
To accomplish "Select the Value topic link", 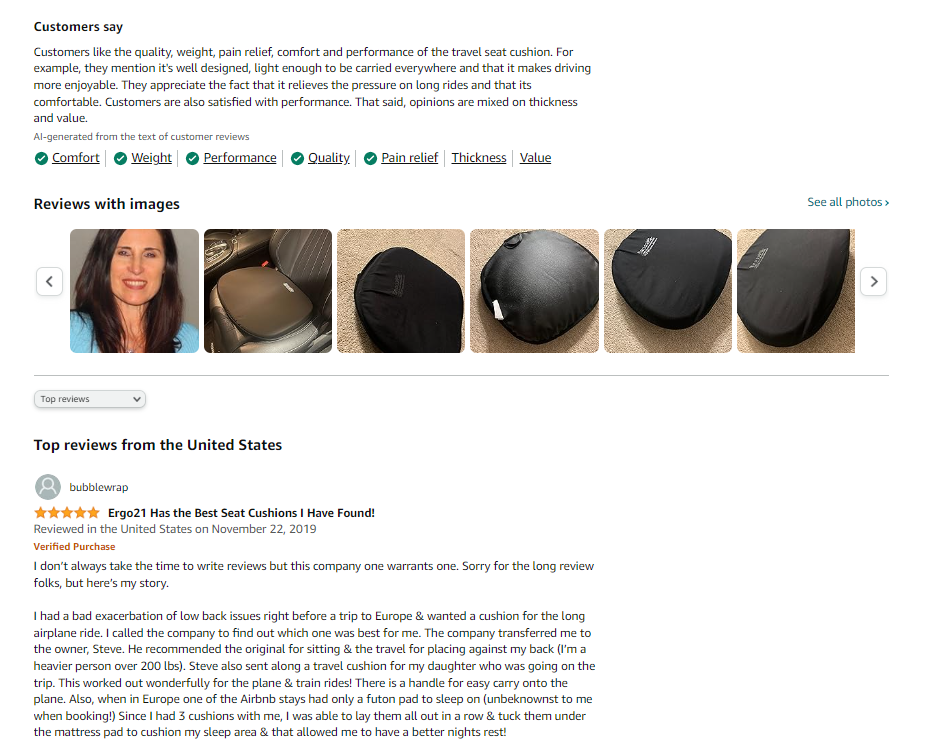I will (535, 158).
